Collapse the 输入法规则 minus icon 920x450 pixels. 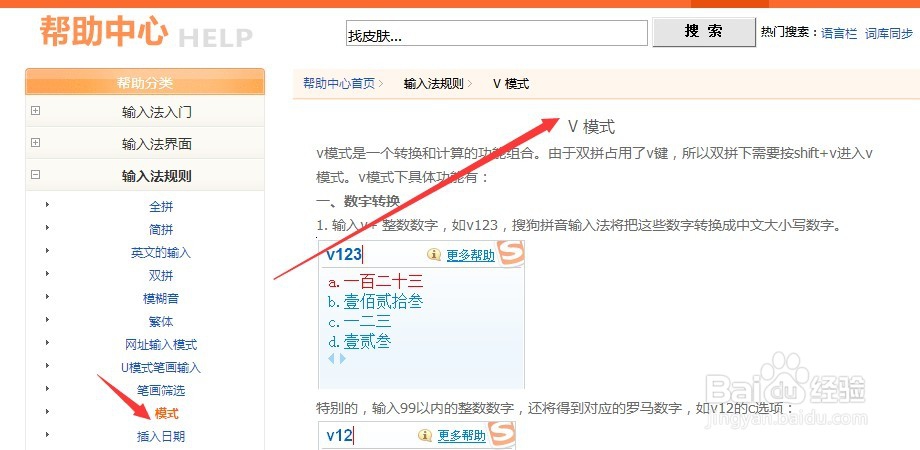(x=36, y=174)
